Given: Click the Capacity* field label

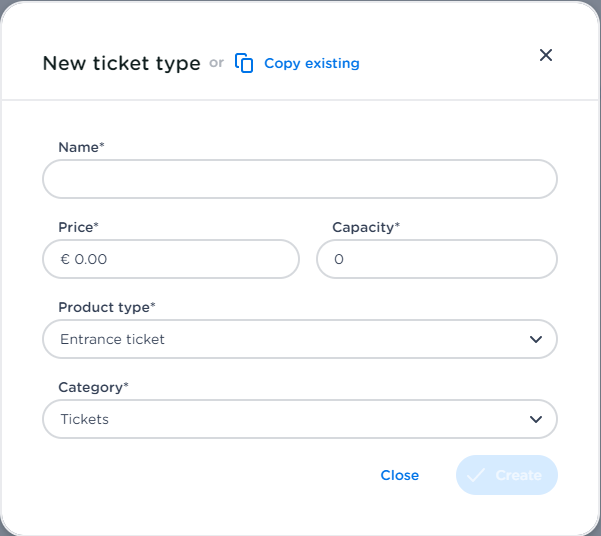Looking at the screenshot, I should (366, 227).
